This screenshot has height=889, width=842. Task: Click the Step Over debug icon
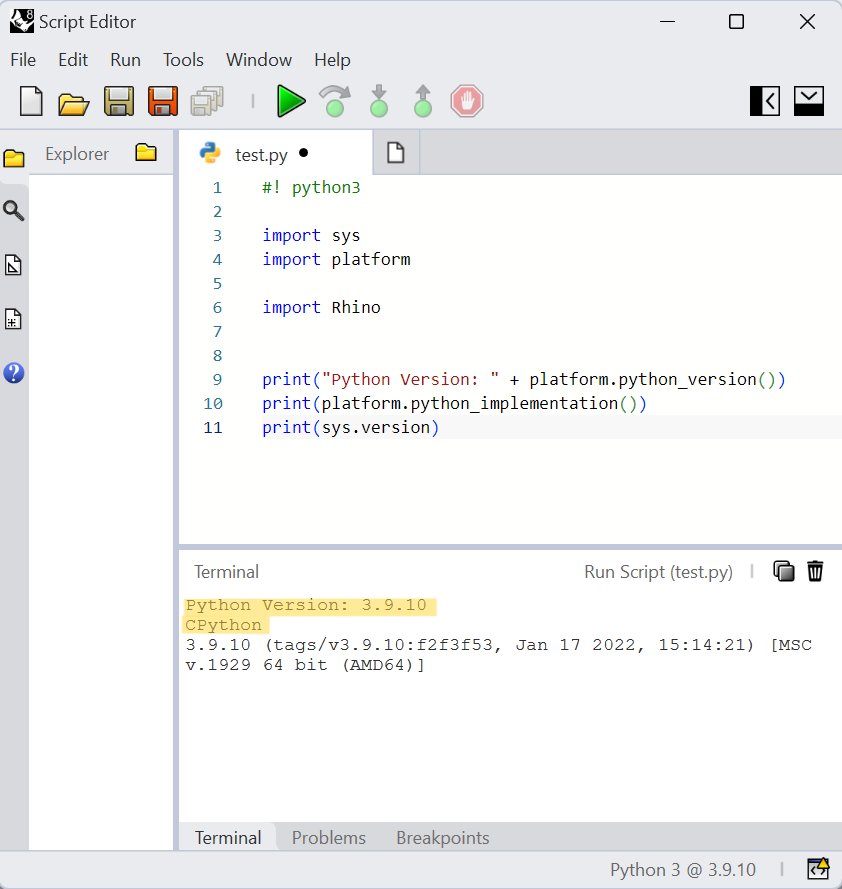click(335, 101)
